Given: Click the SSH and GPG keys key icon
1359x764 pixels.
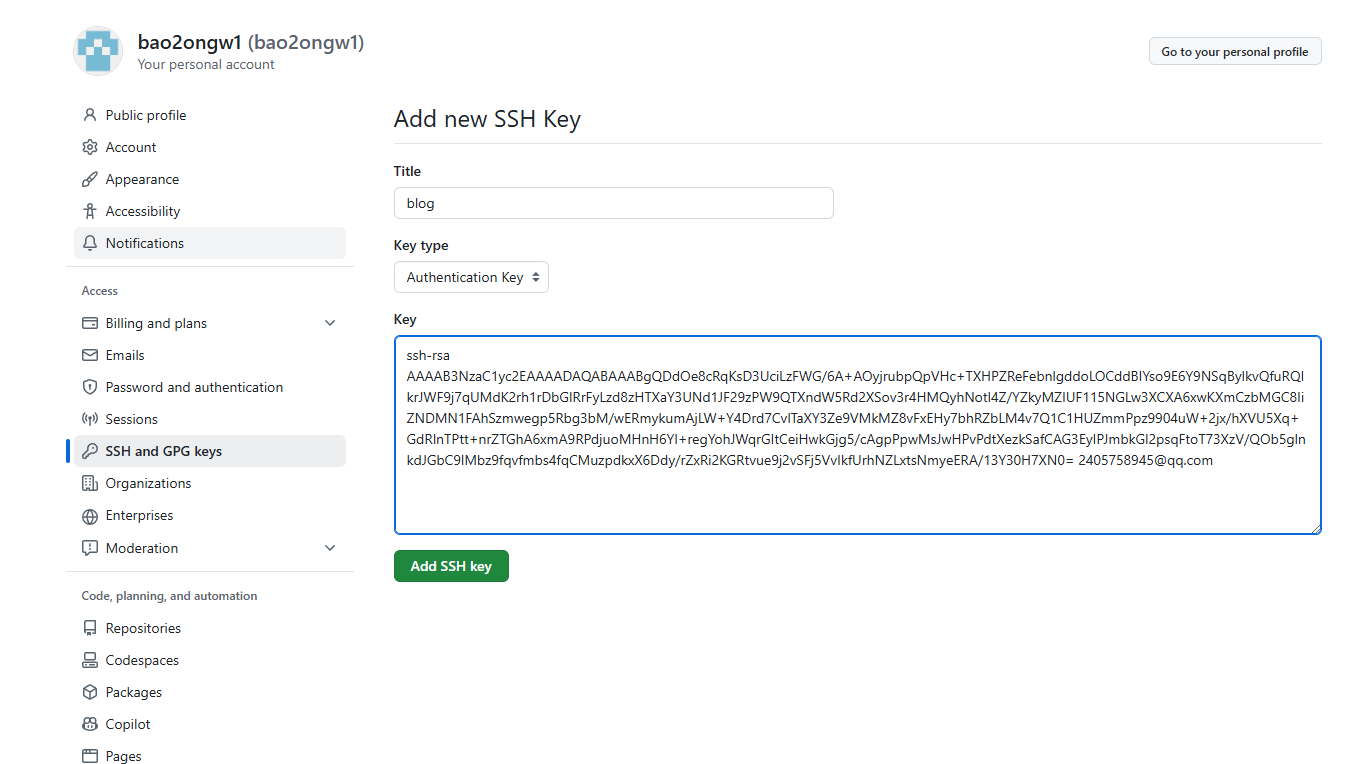Looking at the screenshot, I should (x=90, y=451).
